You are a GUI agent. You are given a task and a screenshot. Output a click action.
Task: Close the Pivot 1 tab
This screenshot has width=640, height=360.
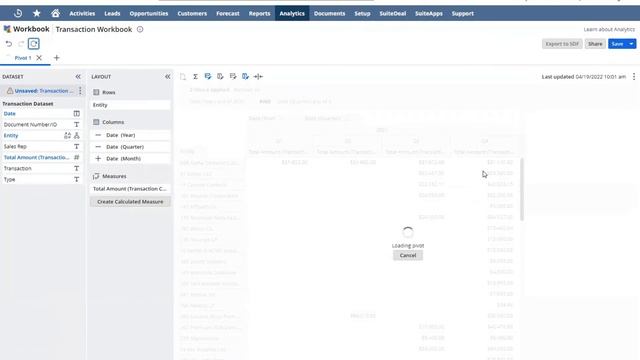click(x=39, y=58)
